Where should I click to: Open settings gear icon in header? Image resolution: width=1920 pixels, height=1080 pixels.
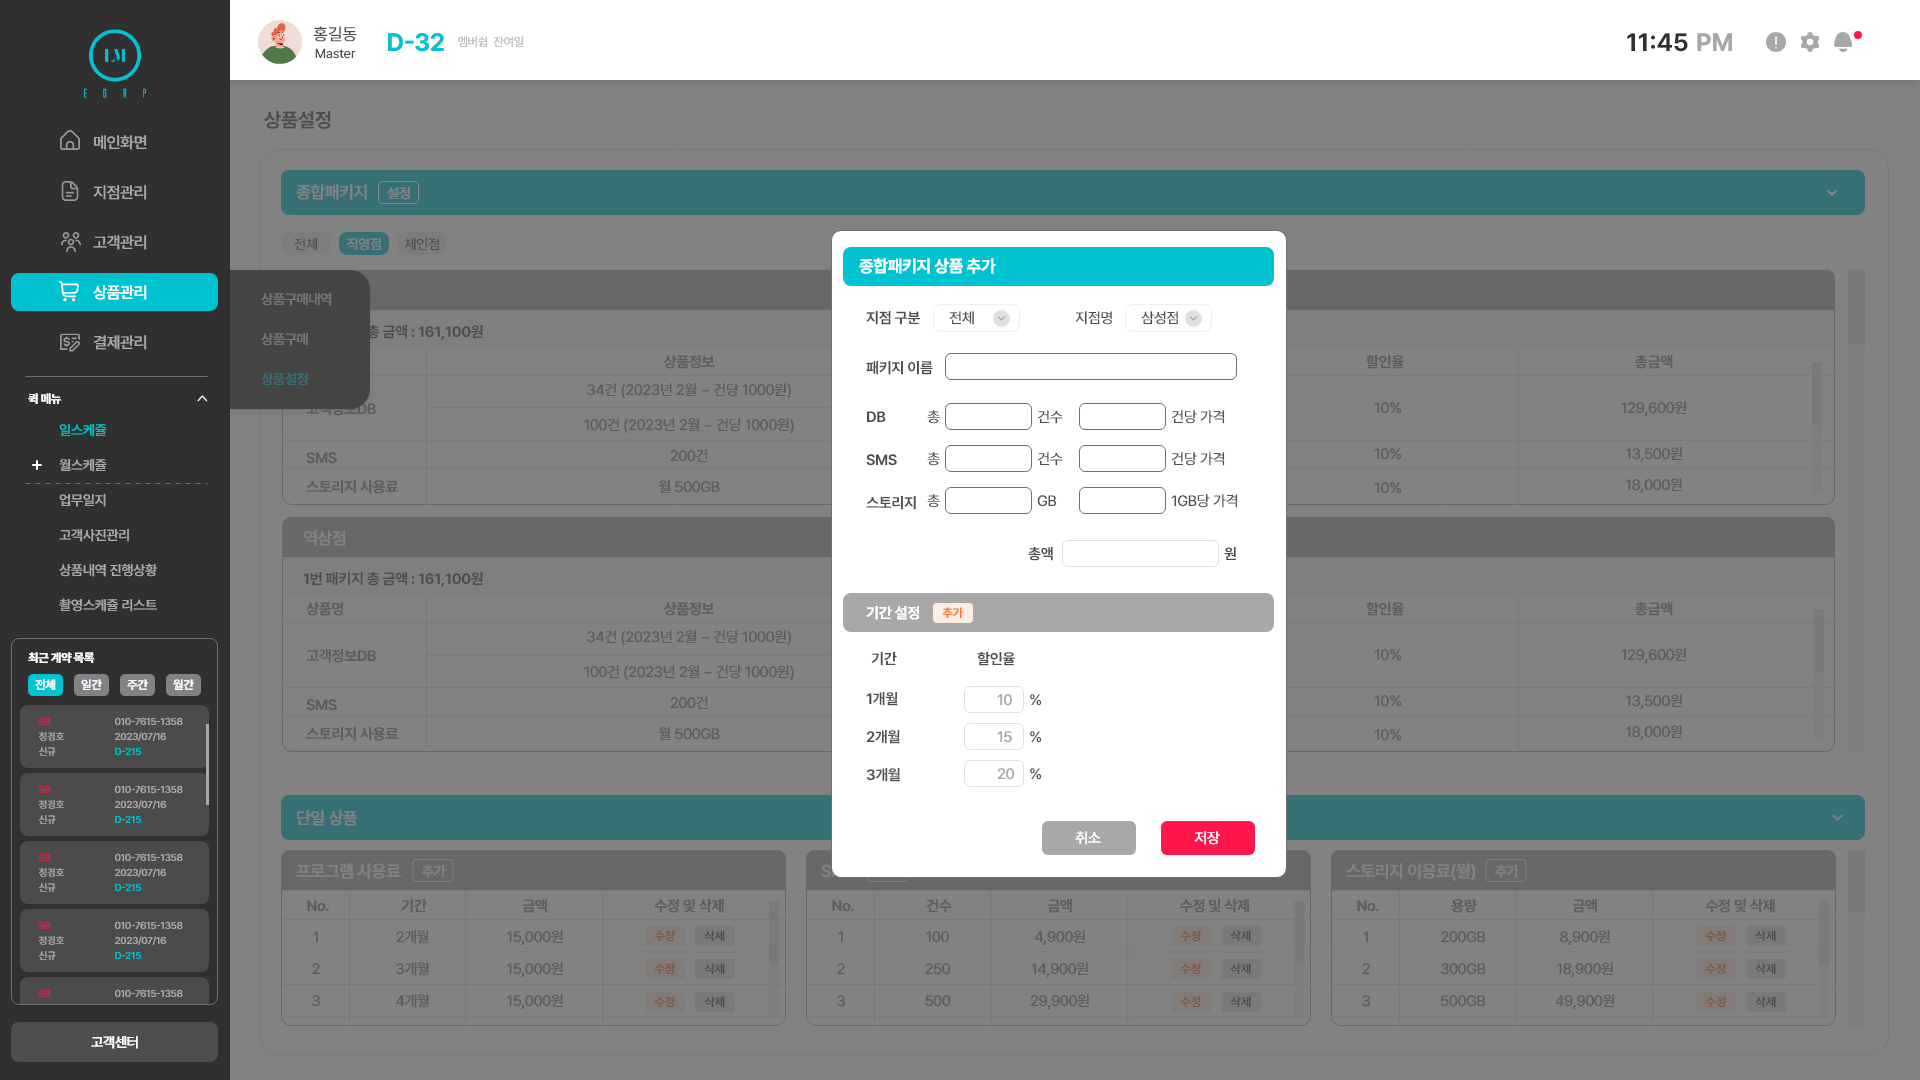coord(1810,42)
